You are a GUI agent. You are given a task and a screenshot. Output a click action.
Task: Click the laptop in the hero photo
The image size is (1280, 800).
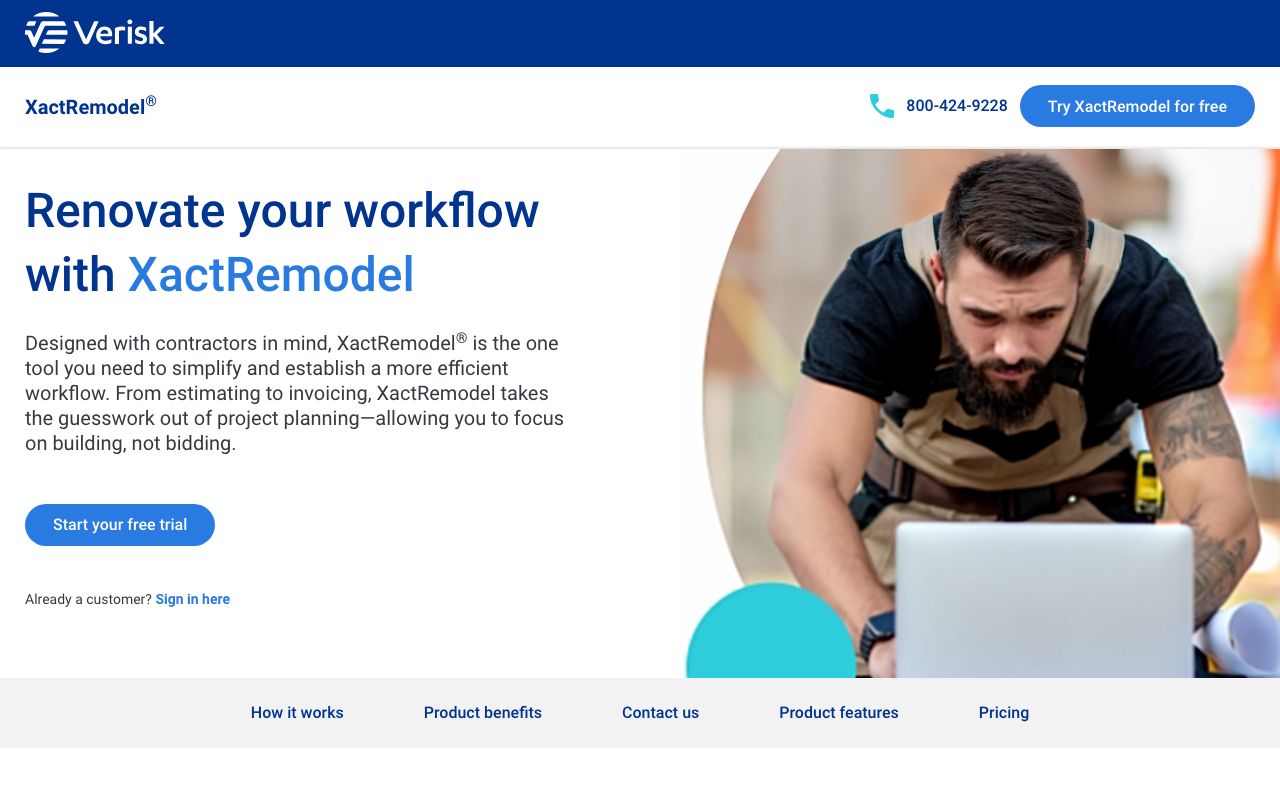(1043, 600)
